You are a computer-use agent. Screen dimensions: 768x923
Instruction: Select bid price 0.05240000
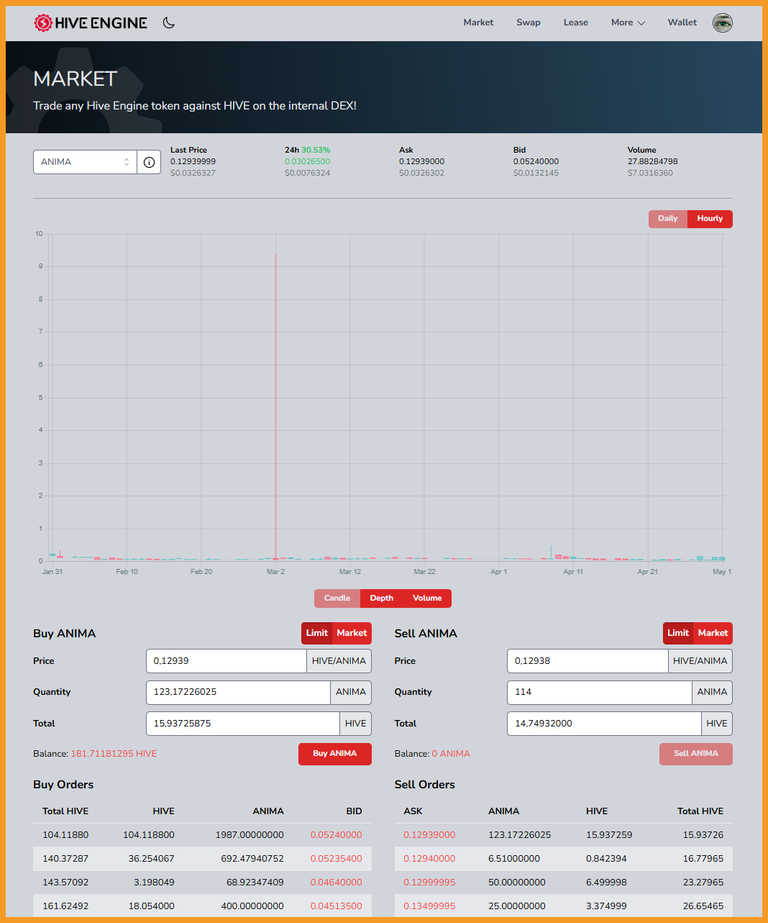(336, 835)
